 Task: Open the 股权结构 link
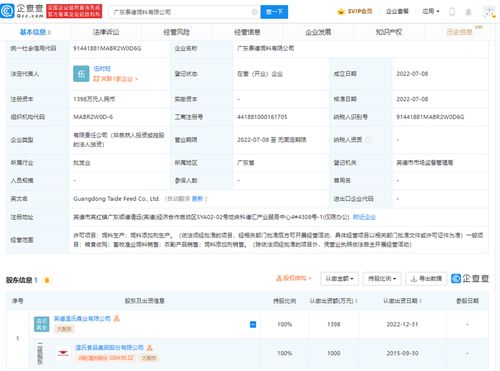tap(294, 278)
